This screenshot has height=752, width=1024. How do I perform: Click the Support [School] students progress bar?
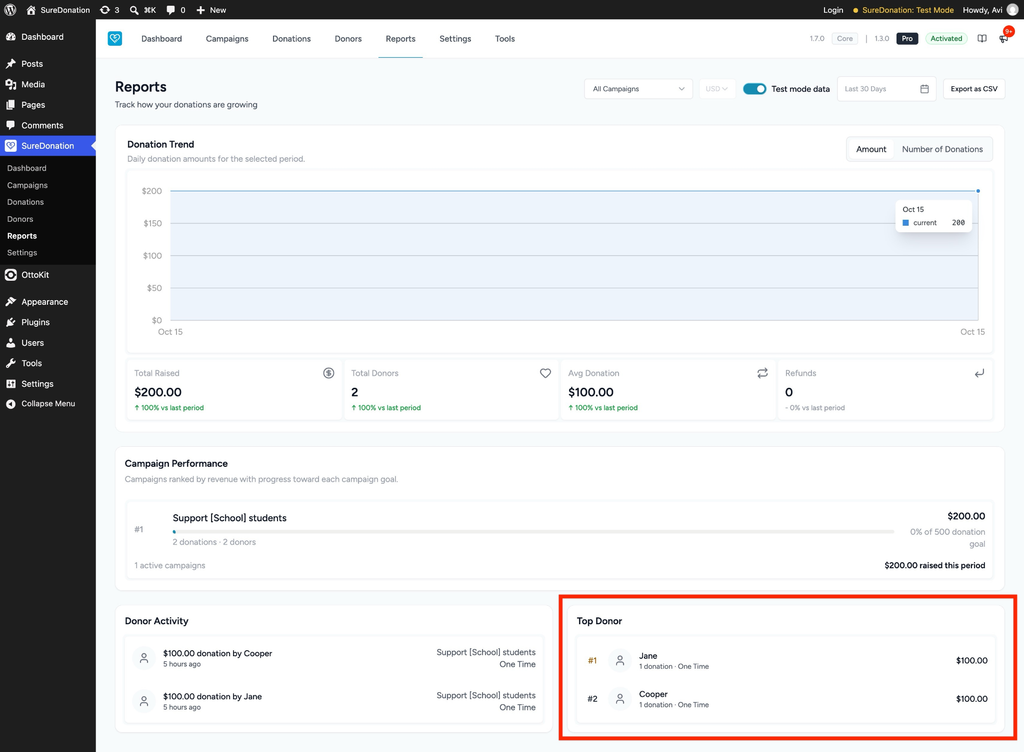[533, 531]
